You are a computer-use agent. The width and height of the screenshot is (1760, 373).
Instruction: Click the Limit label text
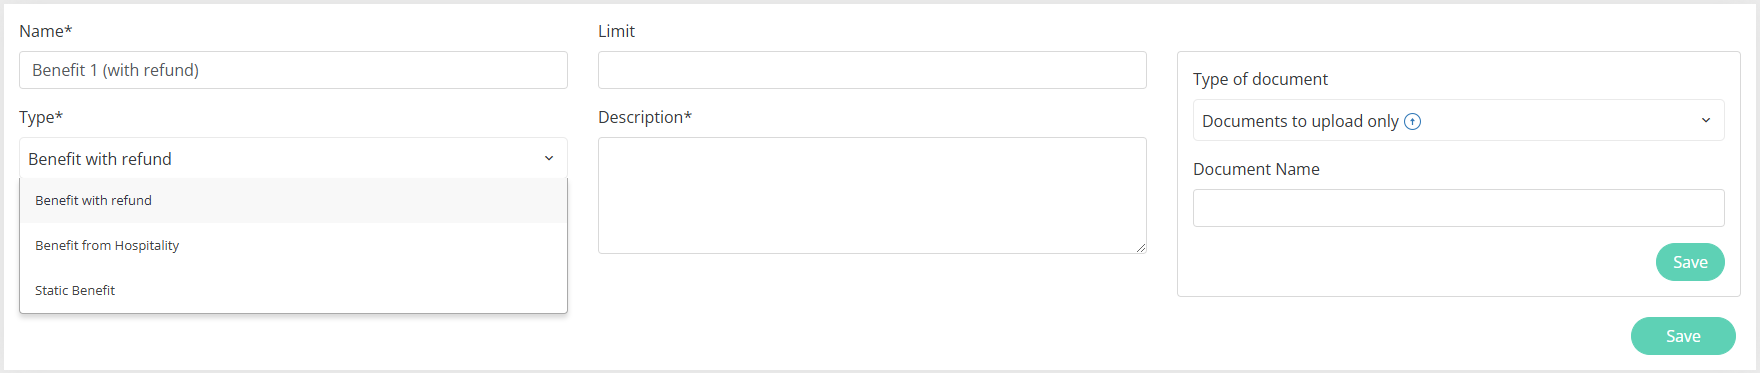(616, 31)
